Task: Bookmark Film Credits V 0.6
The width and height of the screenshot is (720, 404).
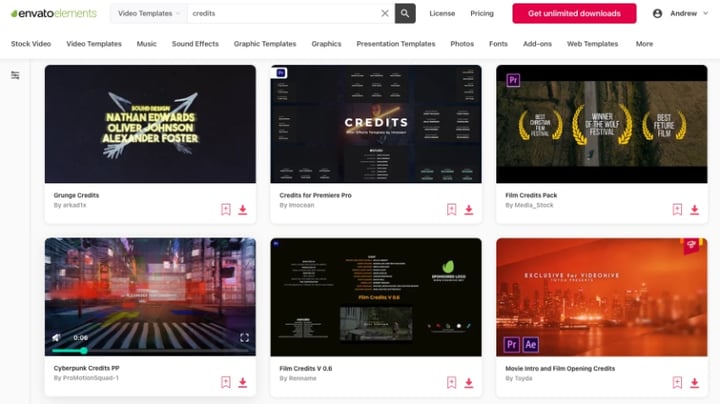Action: pos(451,382)
